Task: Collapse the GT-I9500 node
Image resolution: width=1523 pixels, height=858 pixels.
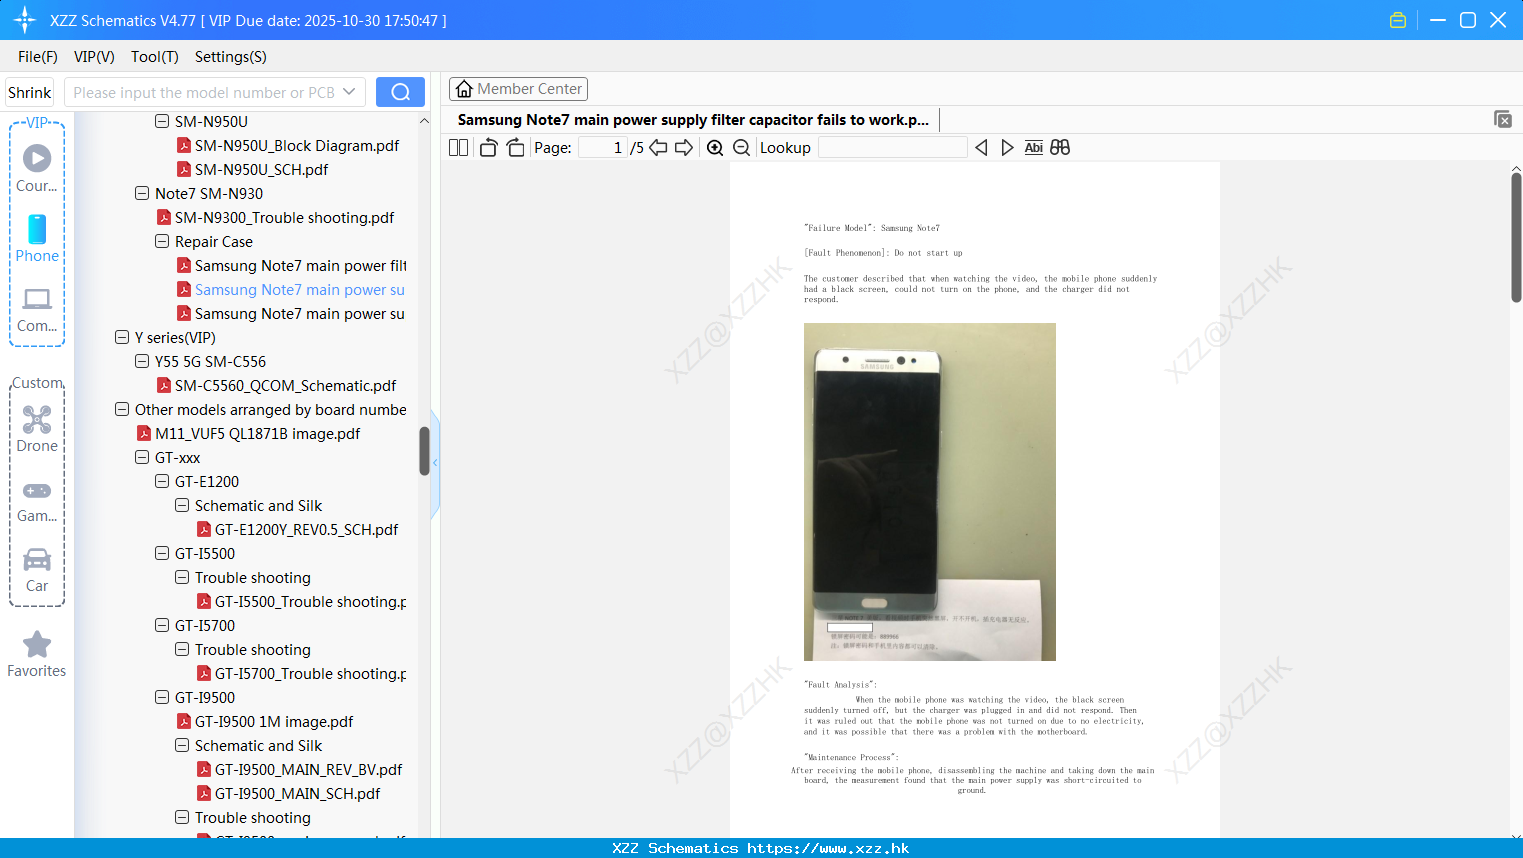Action: tap(162, 697)
